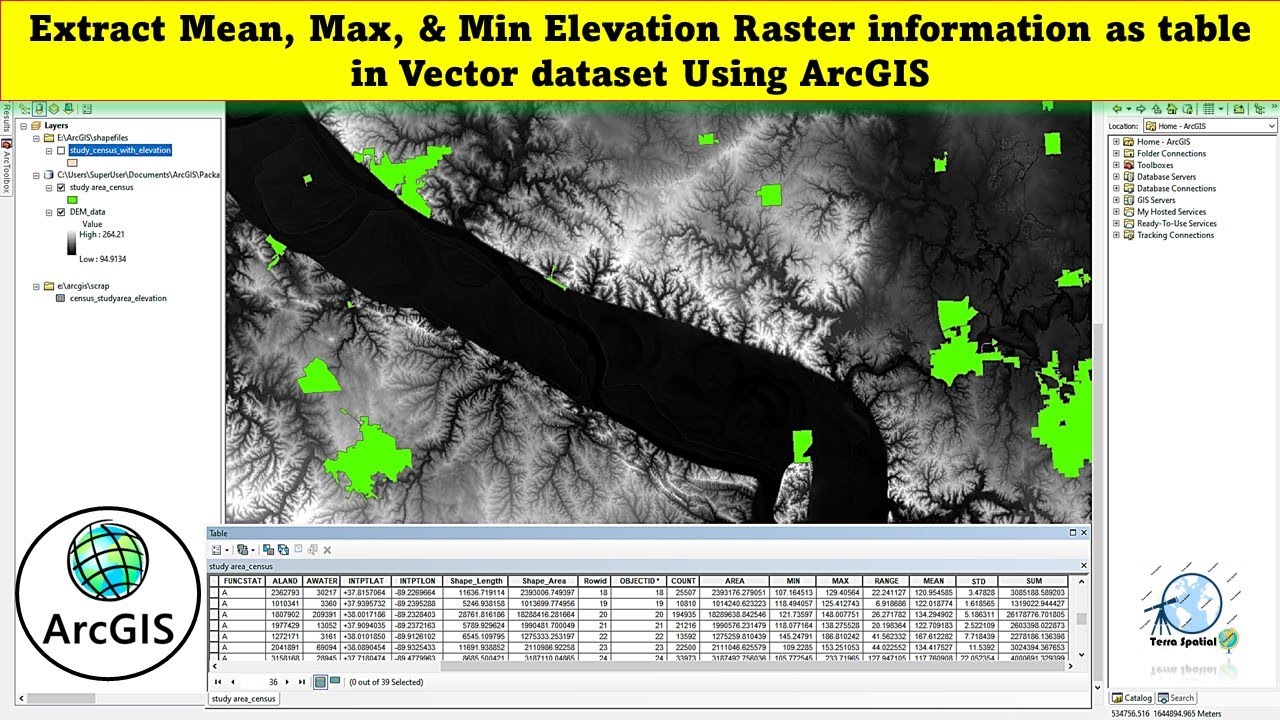Viewport: 1280px width, 720px height.
Task: Open Related Tables menu
Action: click(x=244, y=550)
